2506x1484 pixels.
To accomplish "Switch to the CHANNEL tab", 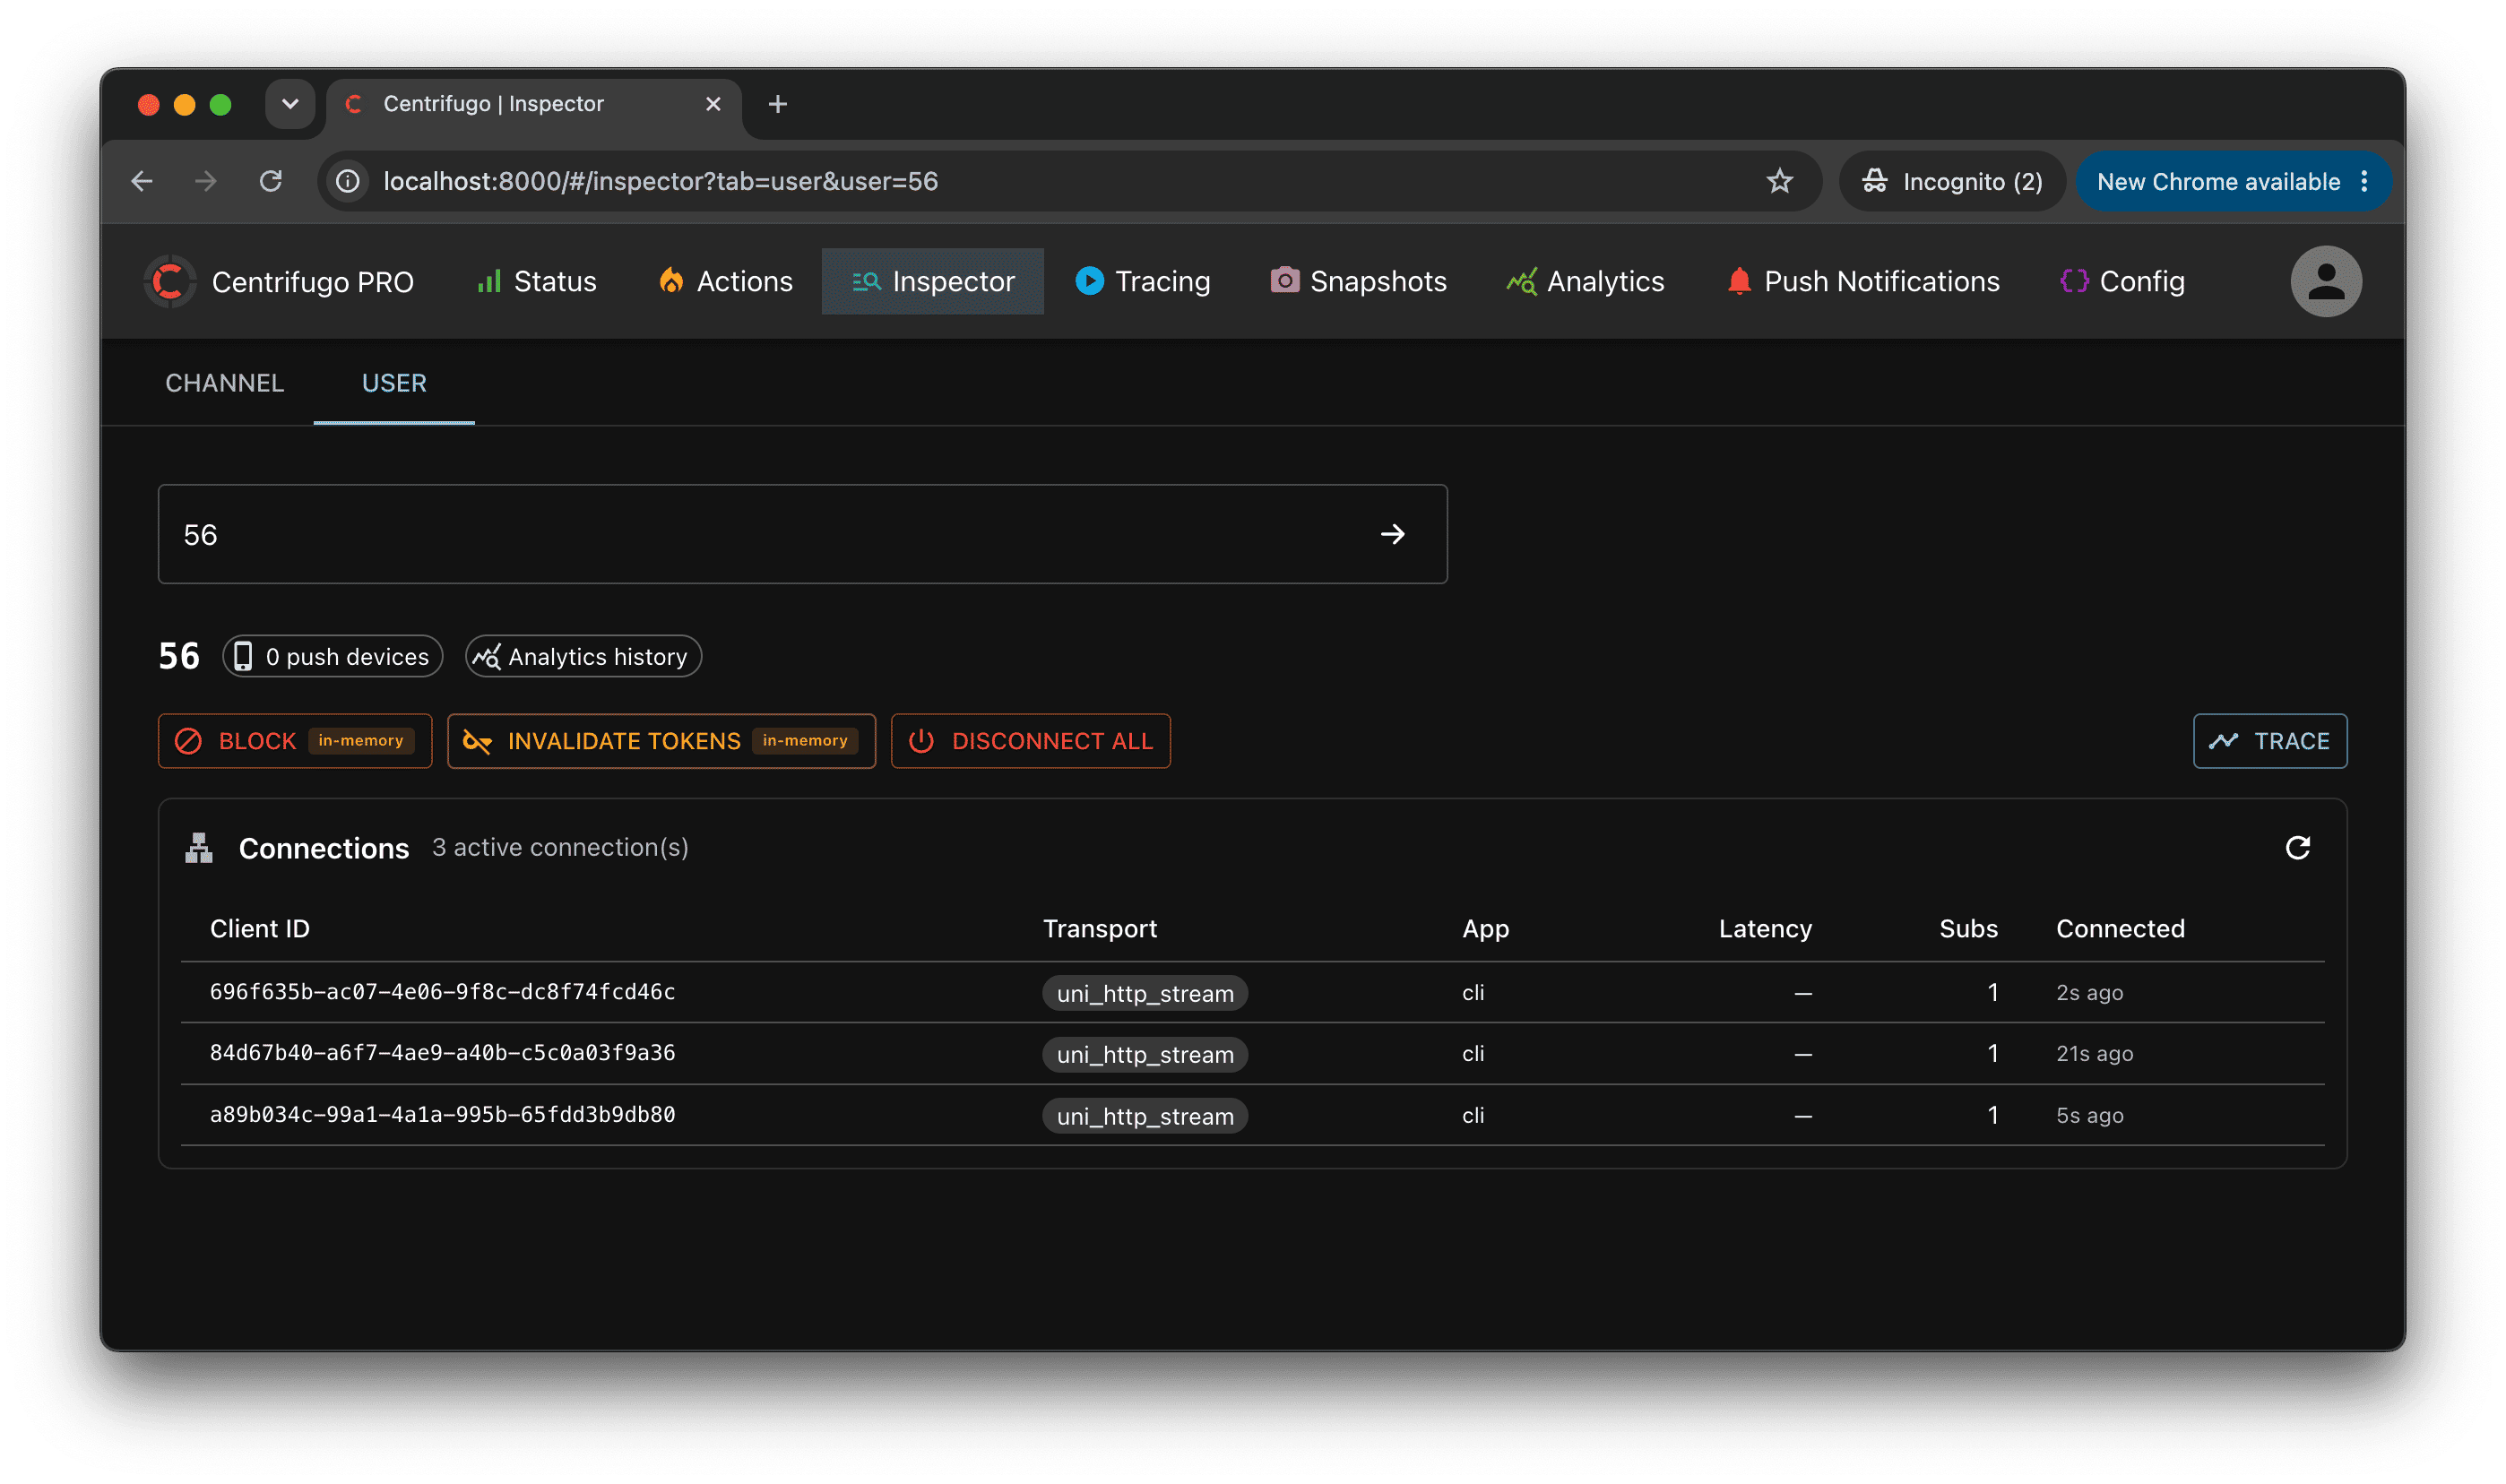I will point(225,383).
